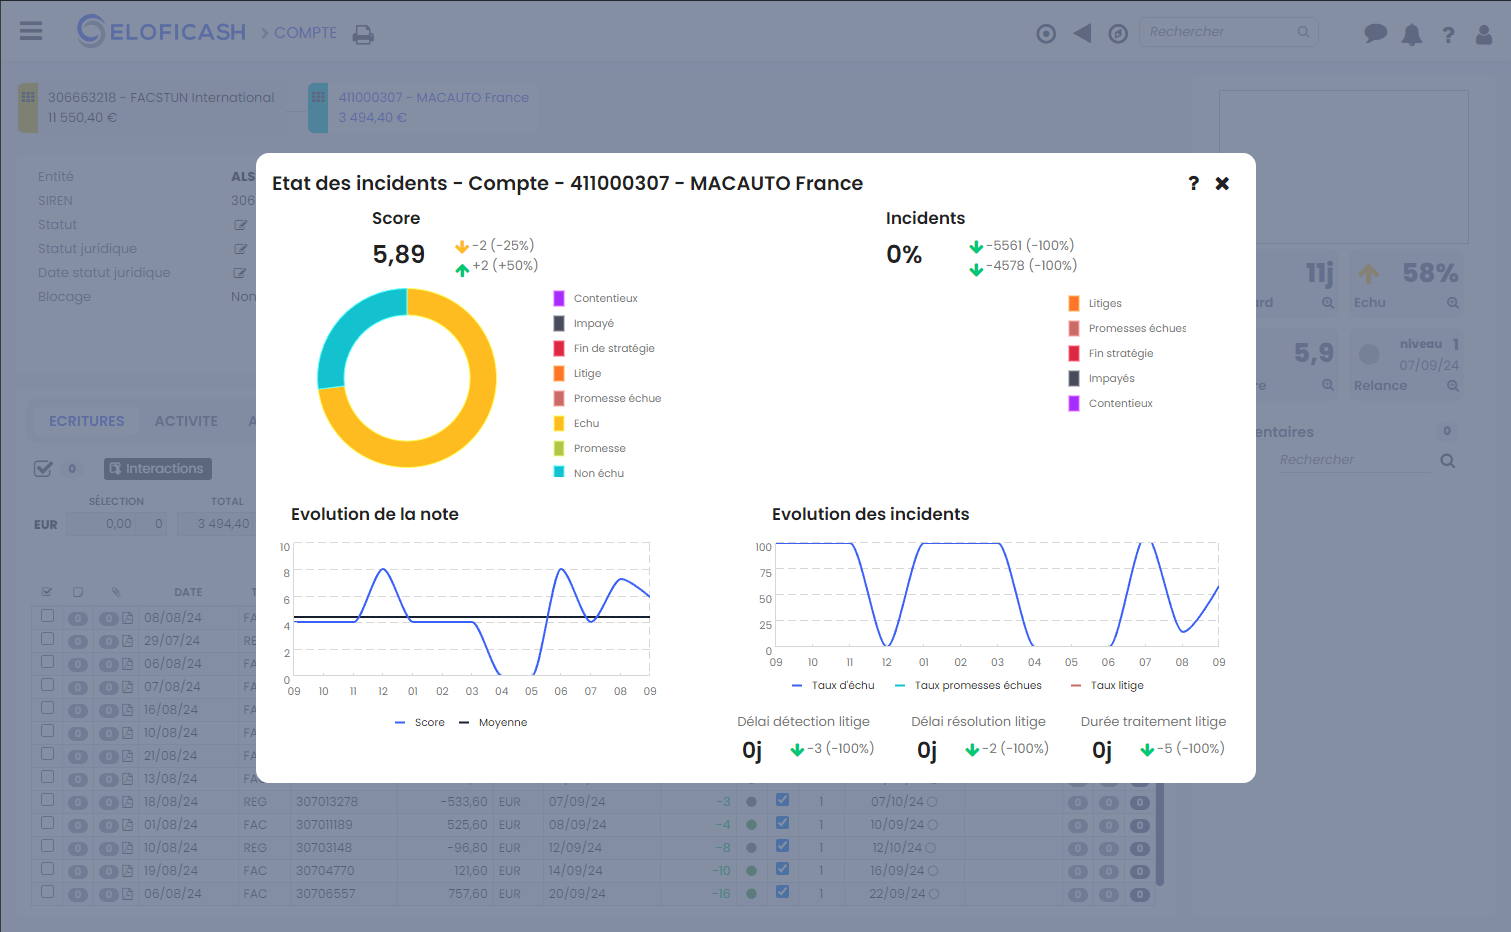Click the date cell 22/09/24
The width and height of the screenshot is (1511, 932).
click(896, 894)
